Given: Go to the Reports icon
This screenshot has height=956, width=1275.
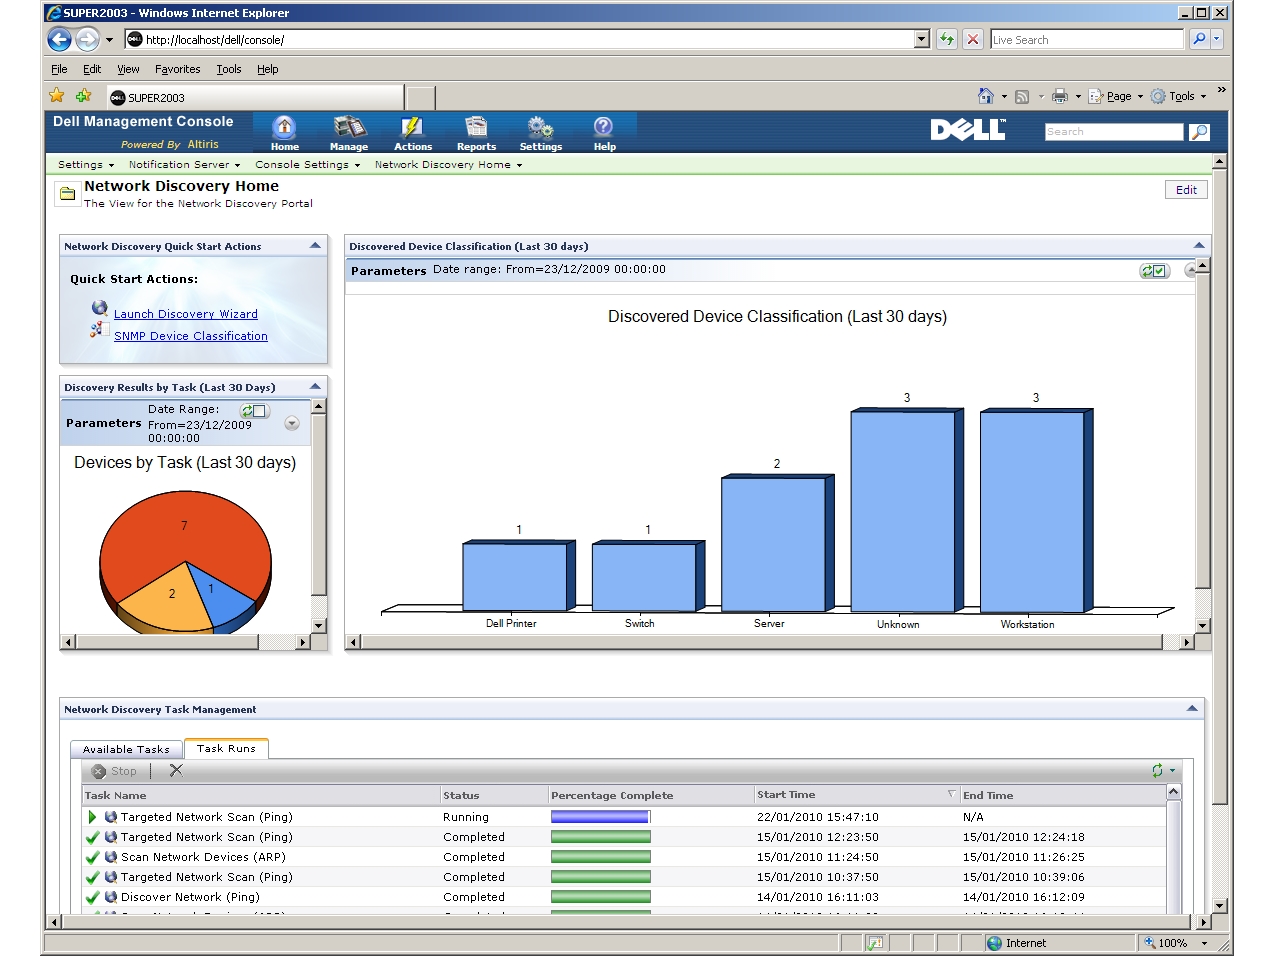Looking at the screenshot, I should tap(476, 131).
